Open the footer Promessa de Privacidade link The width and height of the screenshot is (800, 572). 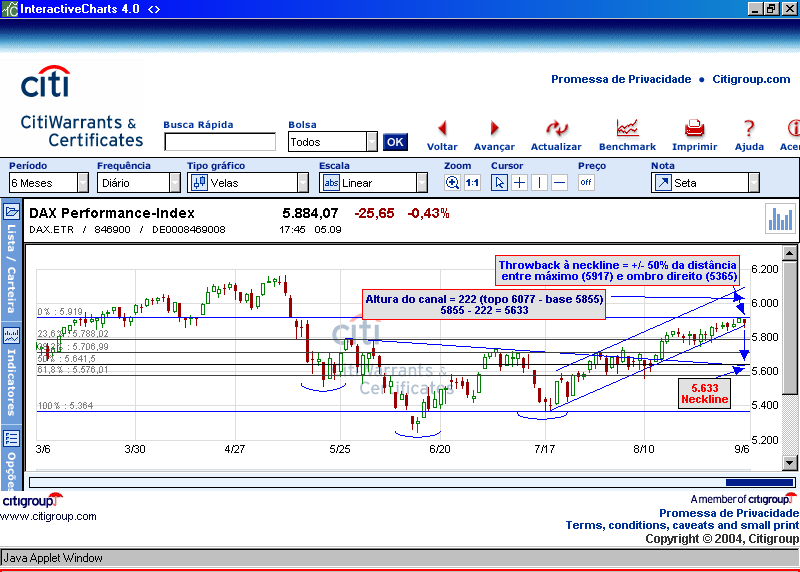(x=729, y=513)
